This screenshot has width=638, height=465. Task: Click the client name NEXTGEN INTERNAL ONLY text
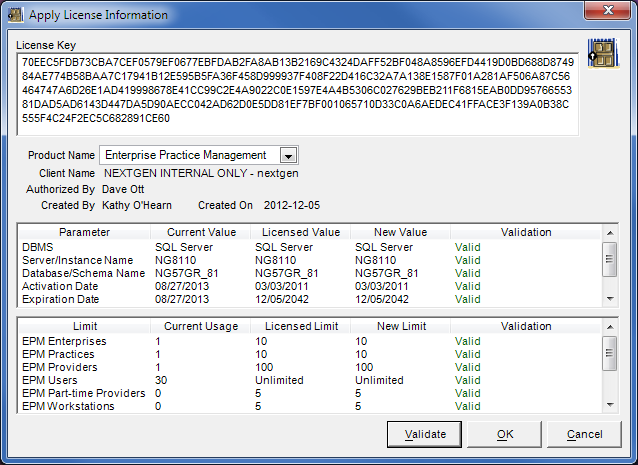pos(201,173)
